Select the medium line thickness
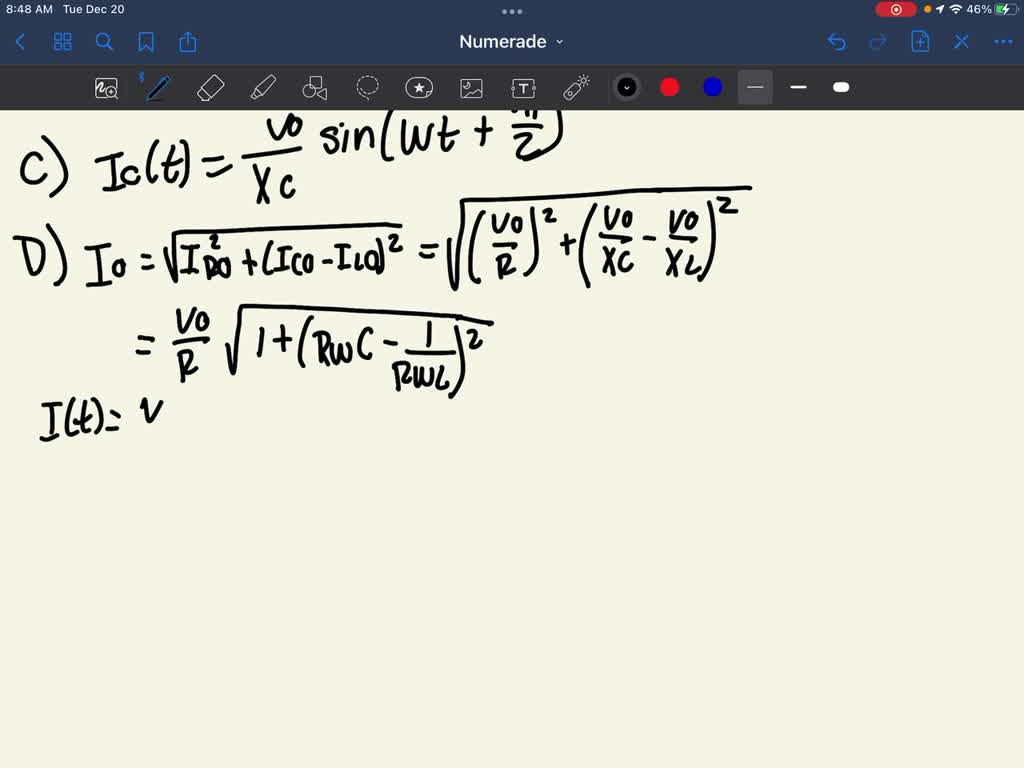The width and height of the screenshot is (1024, 768). click(798, 87)
